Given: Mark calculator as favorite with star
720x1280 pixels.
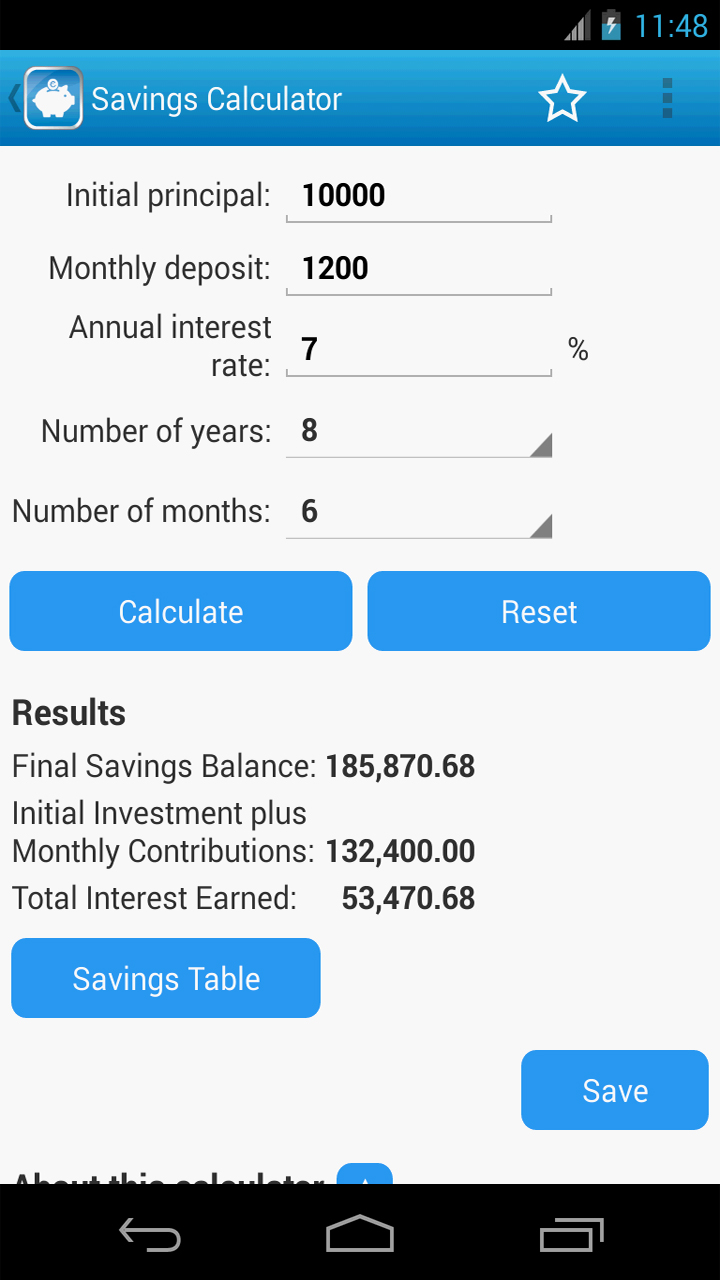Looking at the screenshot, I should point(561,99).
